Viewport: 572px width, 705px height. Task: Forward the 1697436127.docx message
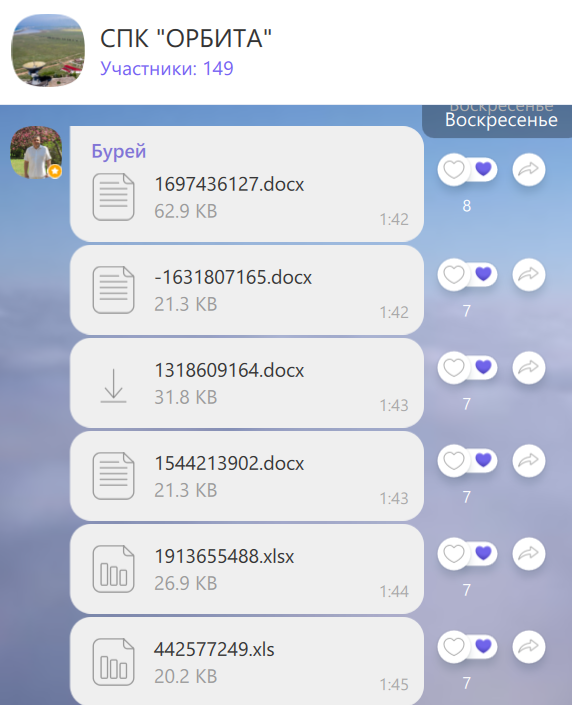(x=529, y=170)
